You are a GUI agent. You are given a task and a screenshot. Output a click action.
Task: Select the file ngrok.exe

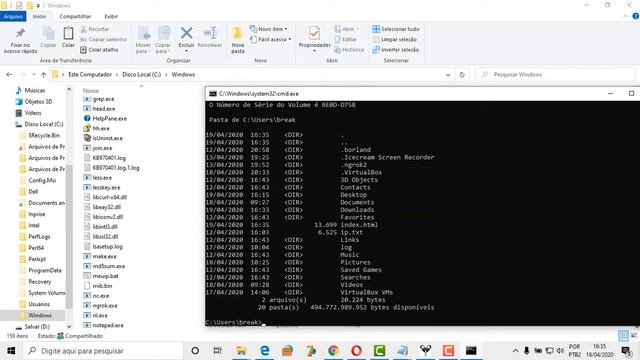[x=105, y=305]
